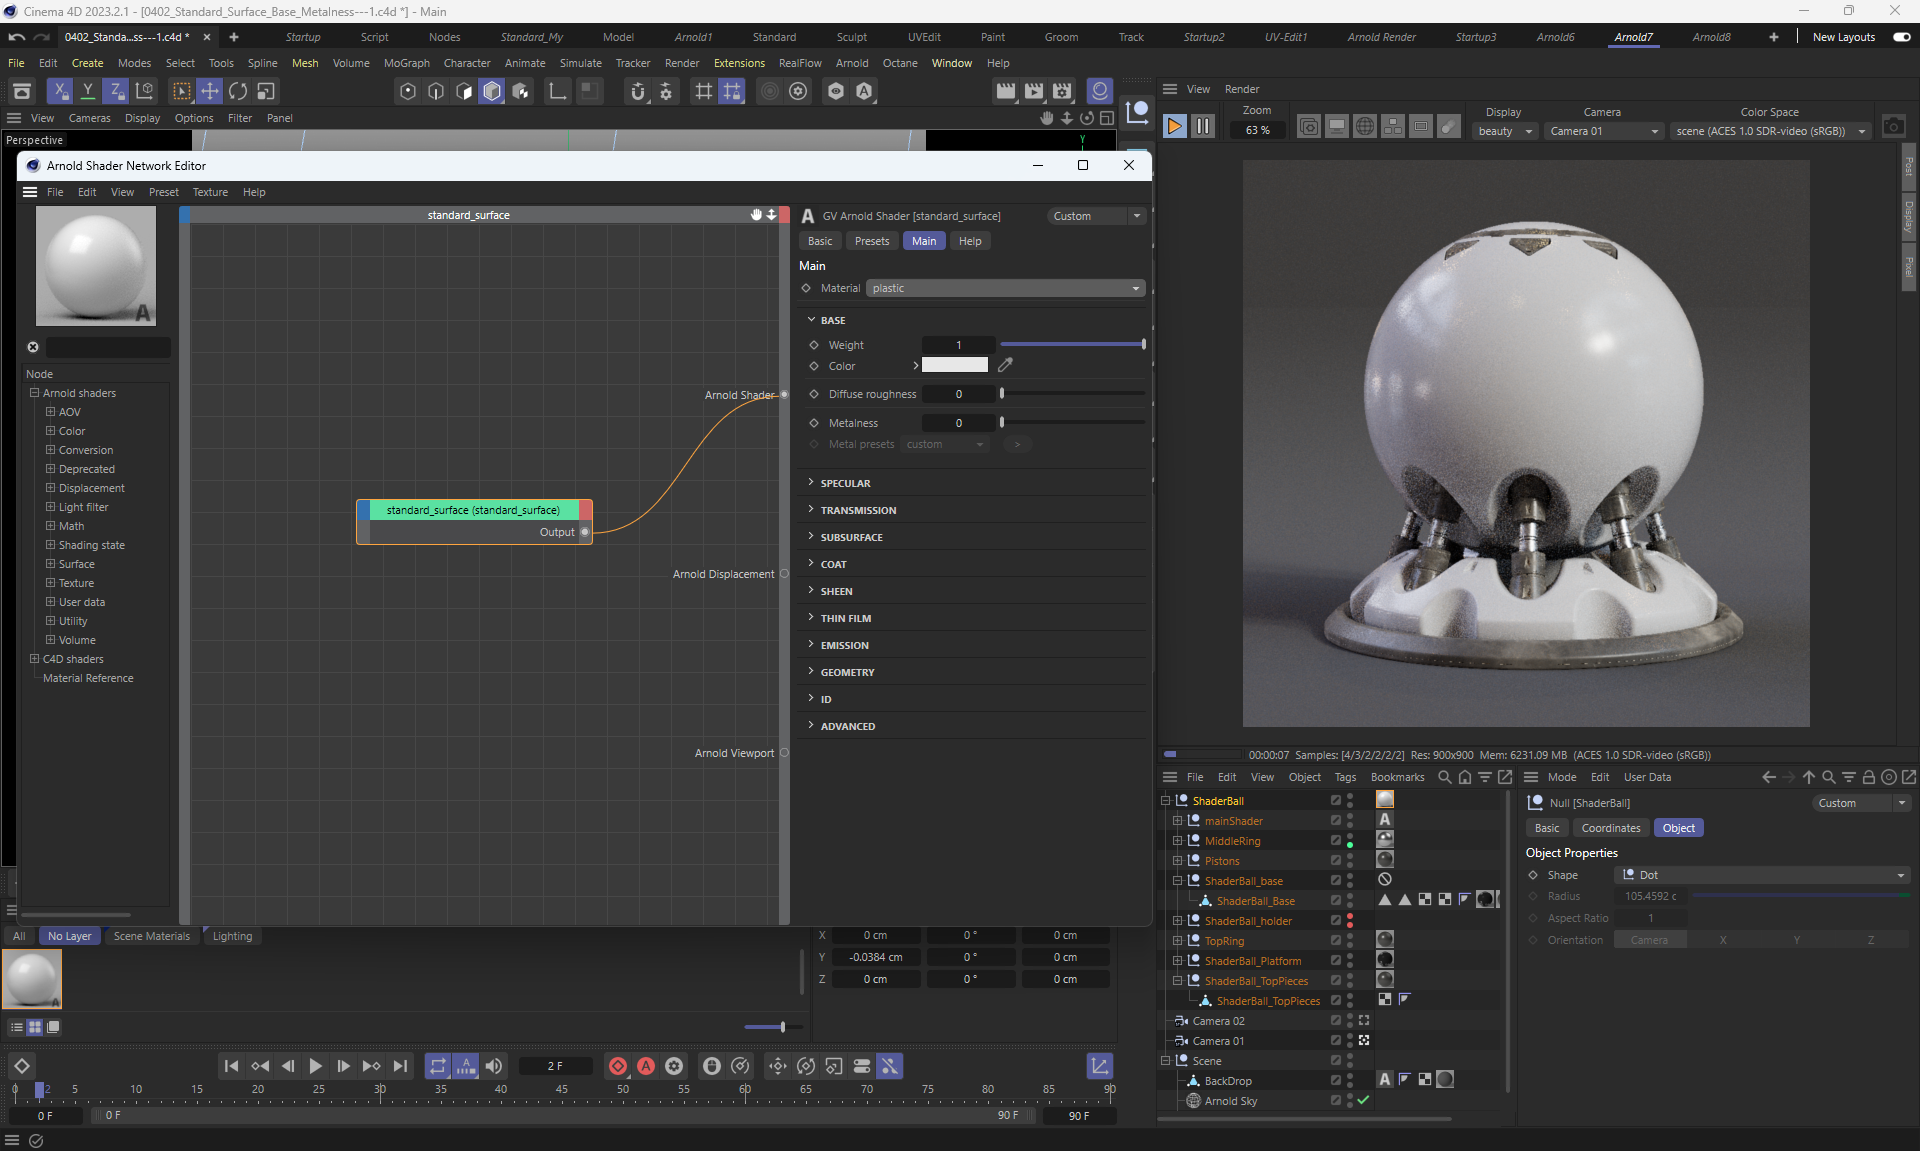The height and width of the screenshot is (1151, 1920).
Task: Expand the Texture node category
Action: point(50,583)
